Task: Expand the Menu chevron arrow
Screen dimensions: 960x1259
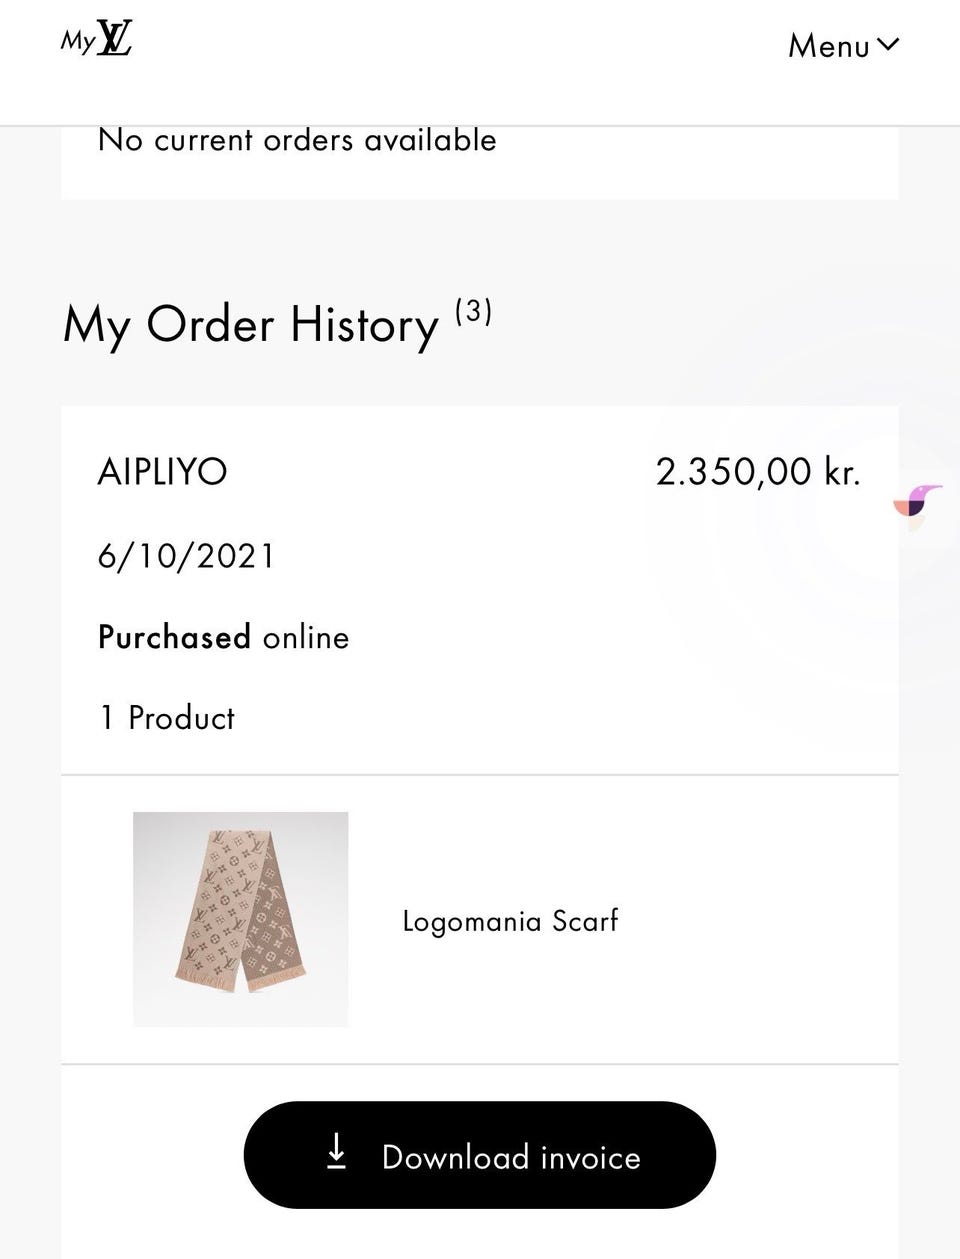Action: [888, 44]
